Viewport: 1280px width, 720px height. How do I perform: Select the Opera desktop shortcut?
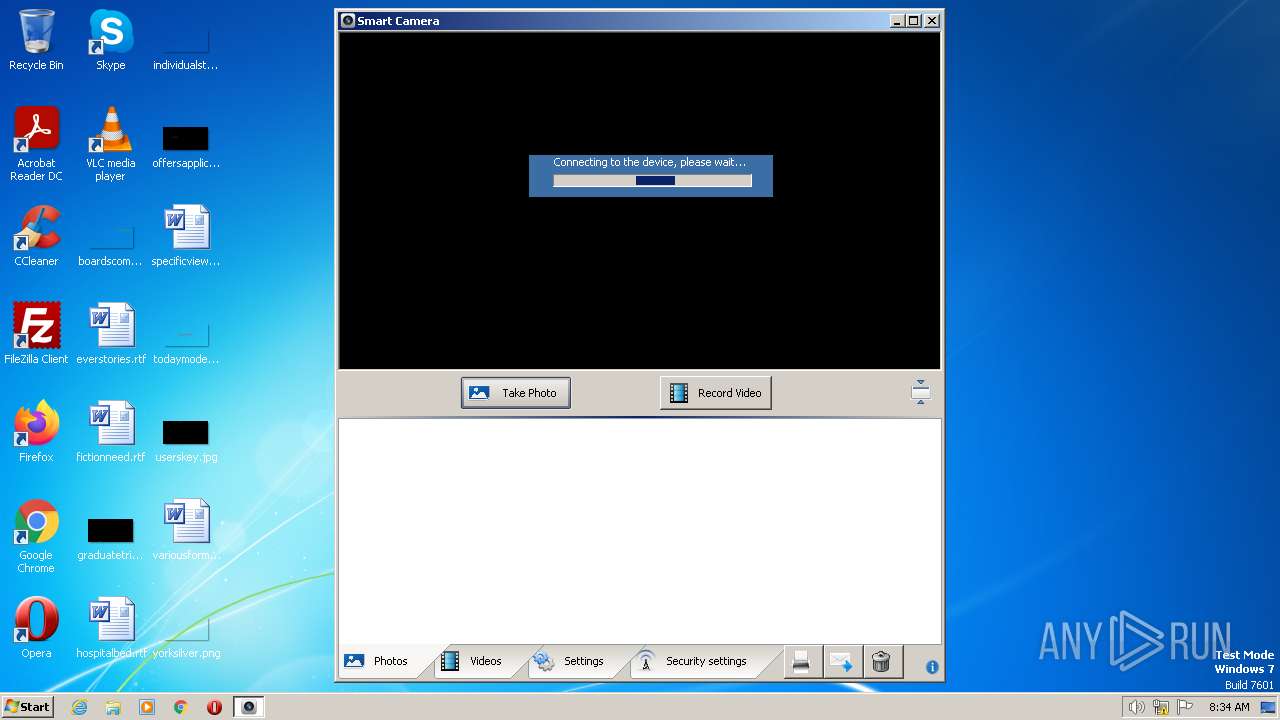pyautogui.click(x=36, y=628)
